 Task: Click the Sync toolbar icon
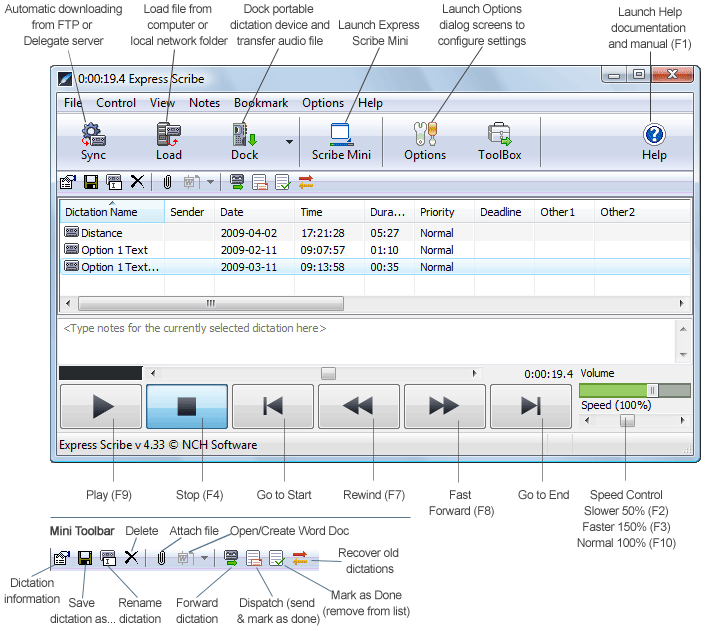tap(93, 135)
